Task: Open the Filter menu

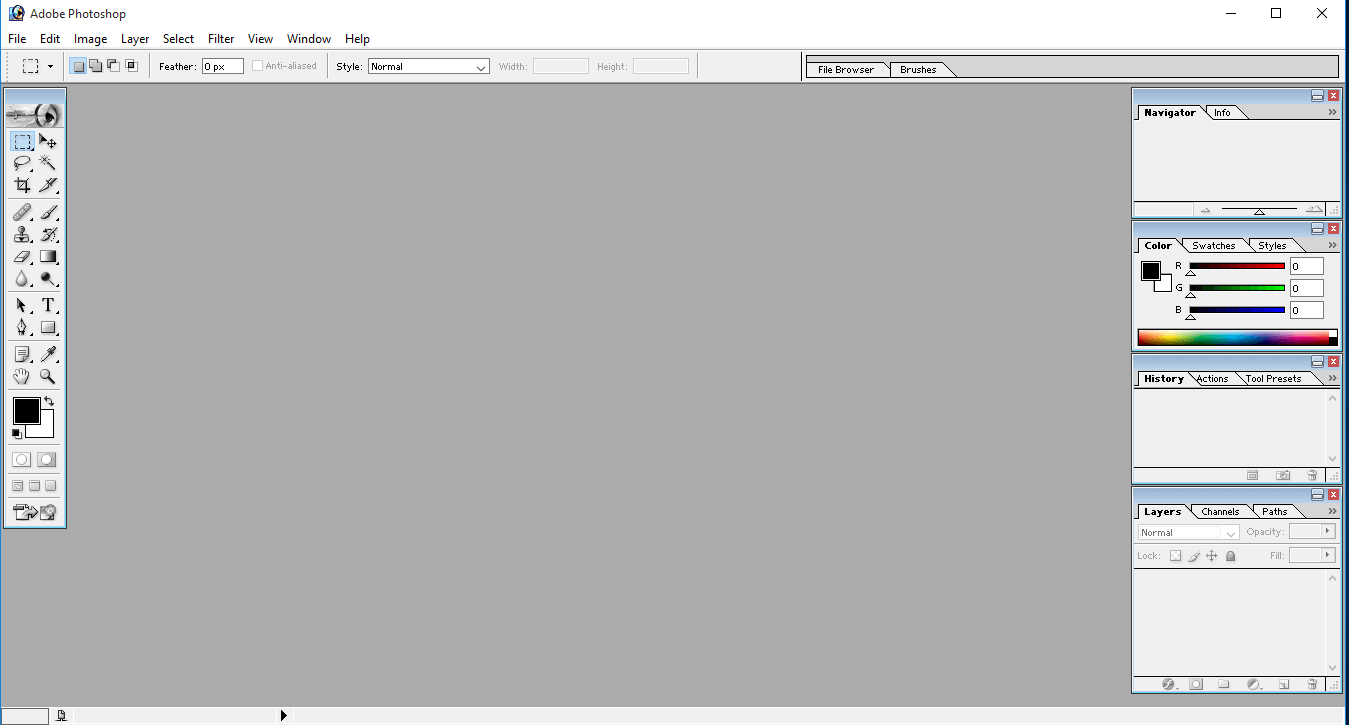Action: tap(221, 38)
